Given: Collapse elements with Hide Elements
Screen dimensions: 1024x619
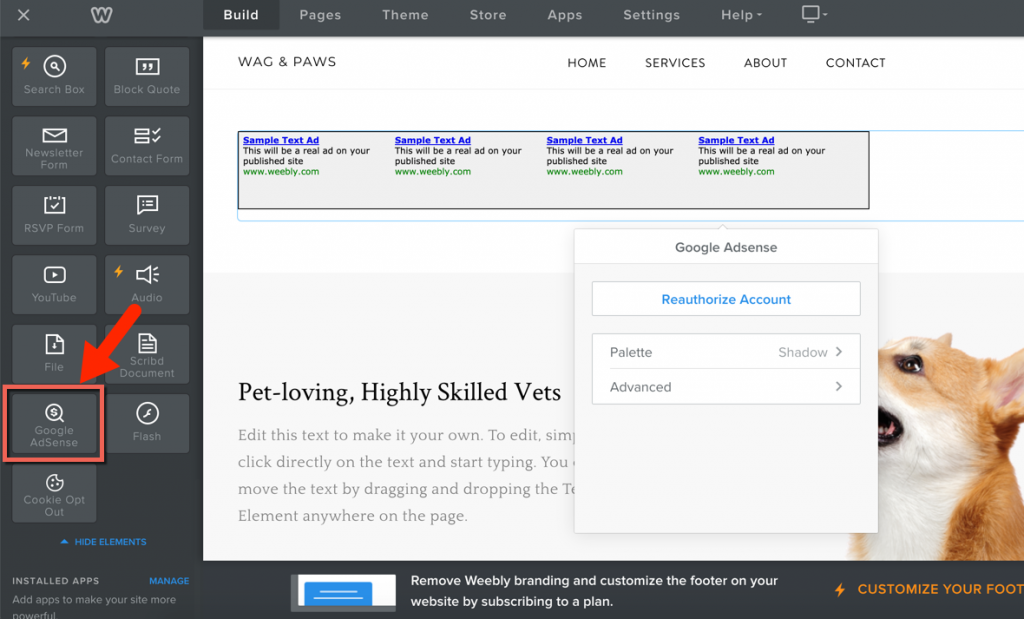Looking at the screenshot, I should (104, 542).
